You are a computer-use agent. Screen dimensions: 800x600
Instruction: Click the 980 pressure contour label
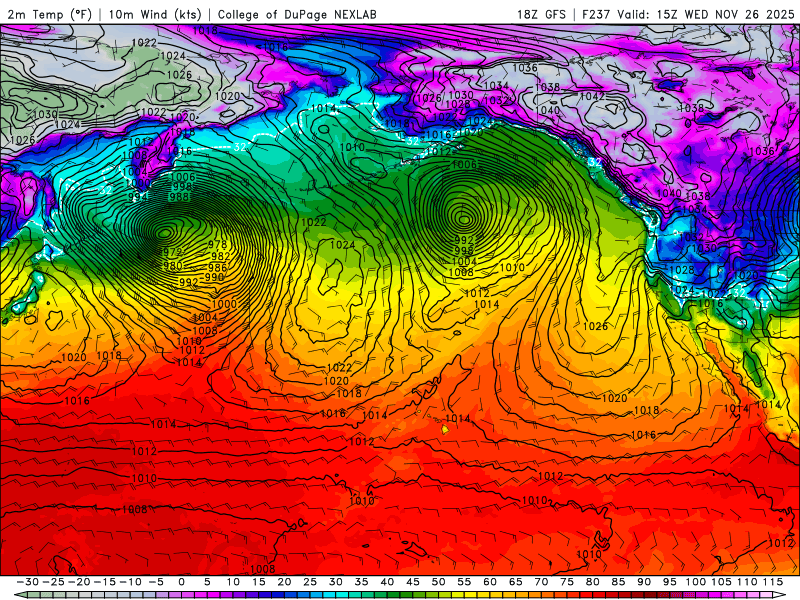(172, 265)
